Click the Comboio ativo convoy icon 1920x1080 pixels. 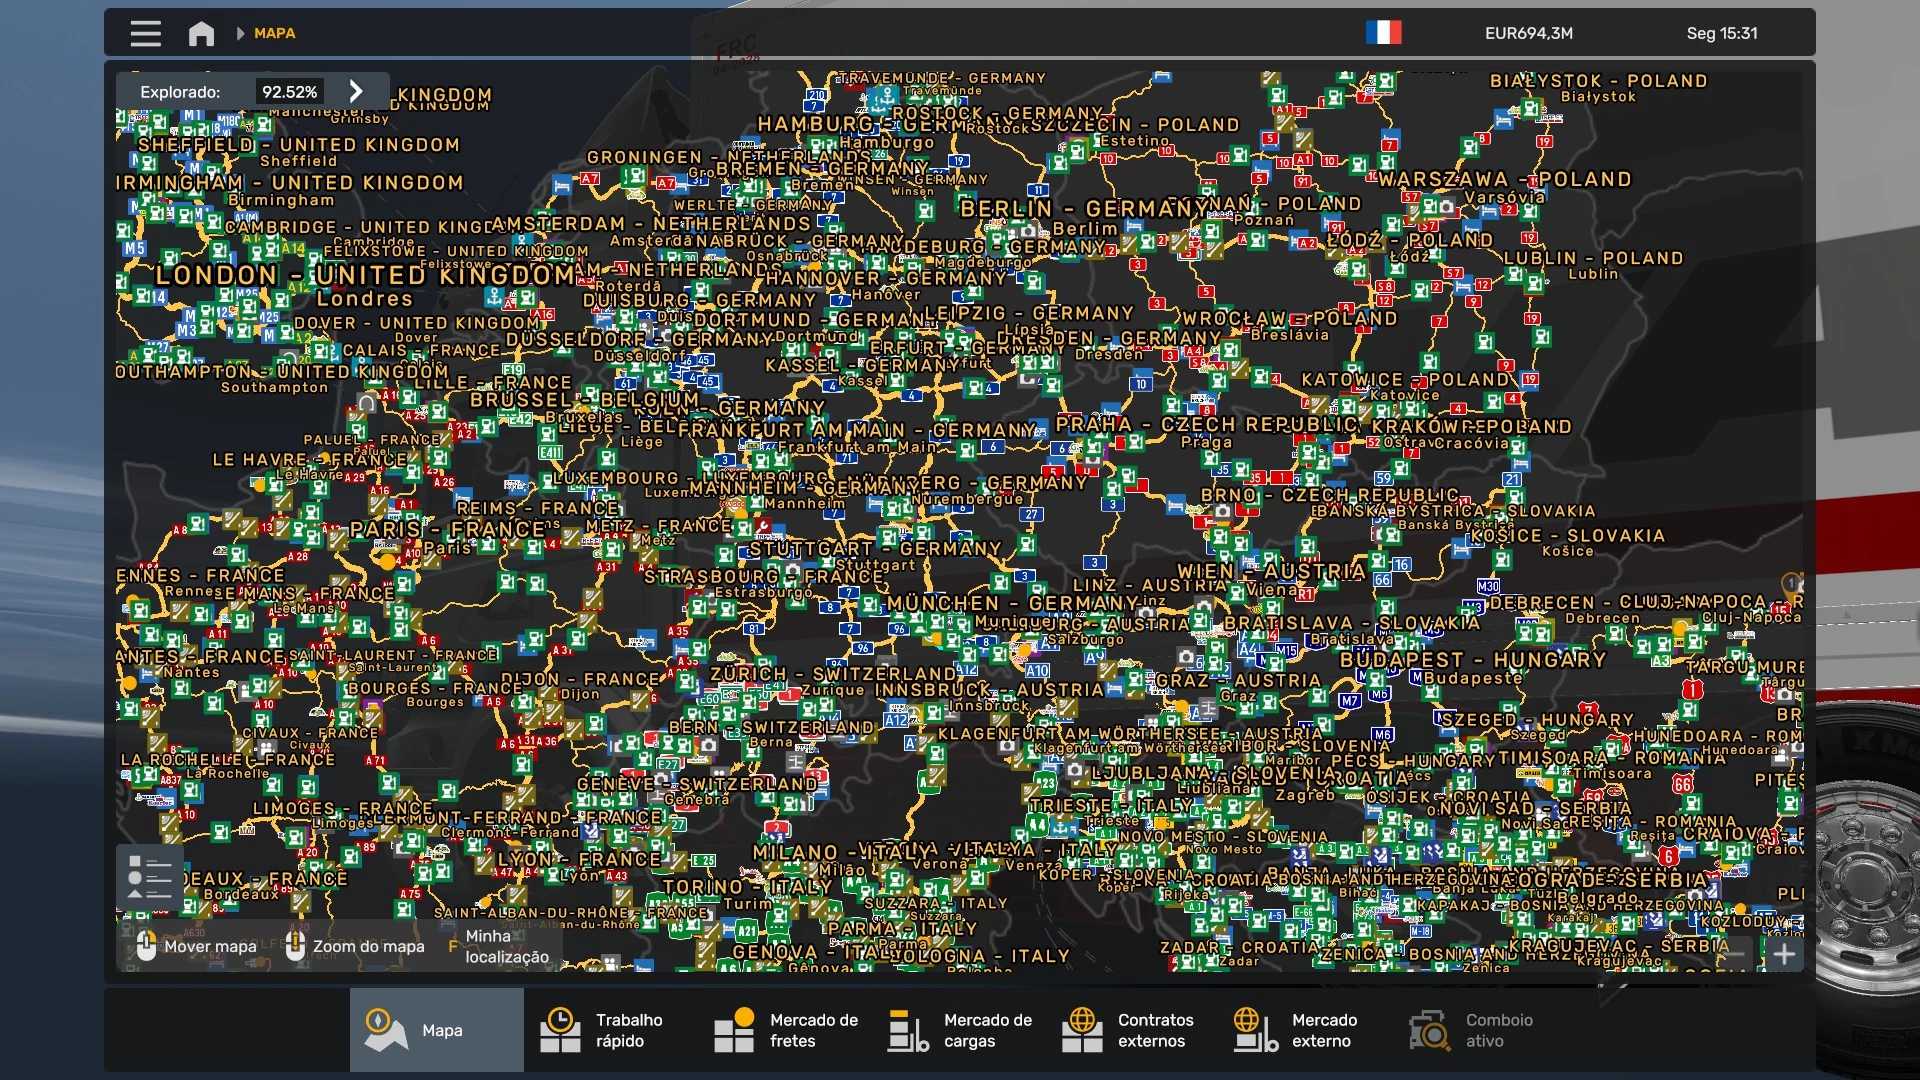pyautogui.click(x=1429, y=1030)
